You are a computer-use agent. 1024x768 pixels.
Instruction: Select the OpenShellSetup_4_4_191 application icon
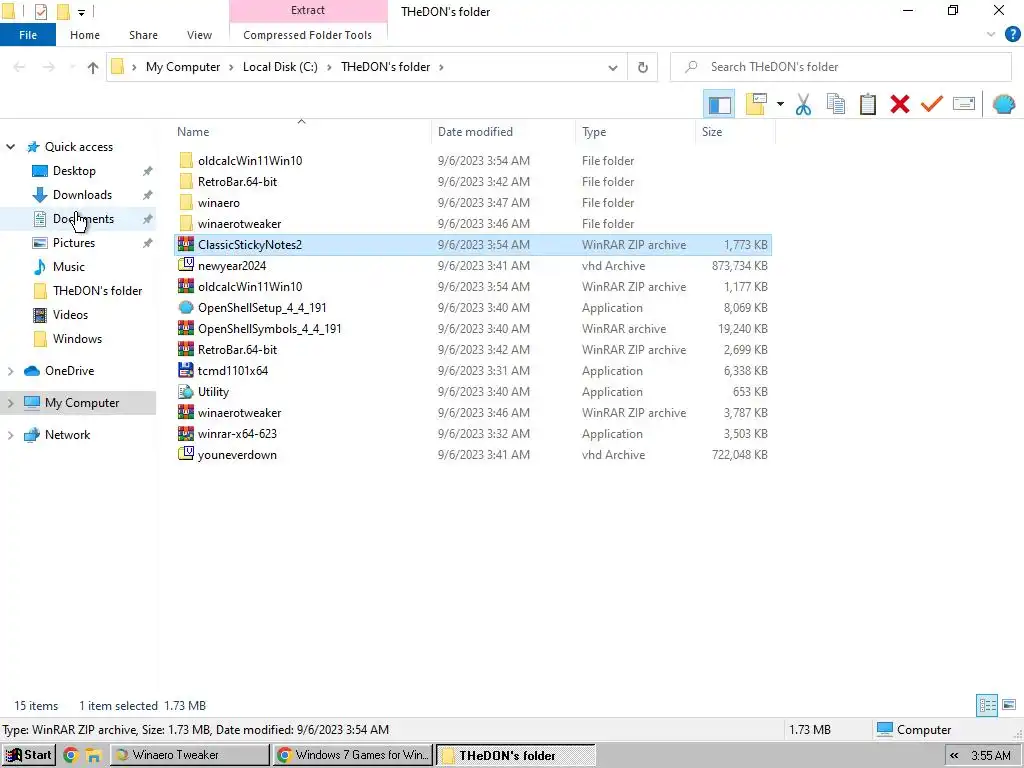click(x=186, y=308)
